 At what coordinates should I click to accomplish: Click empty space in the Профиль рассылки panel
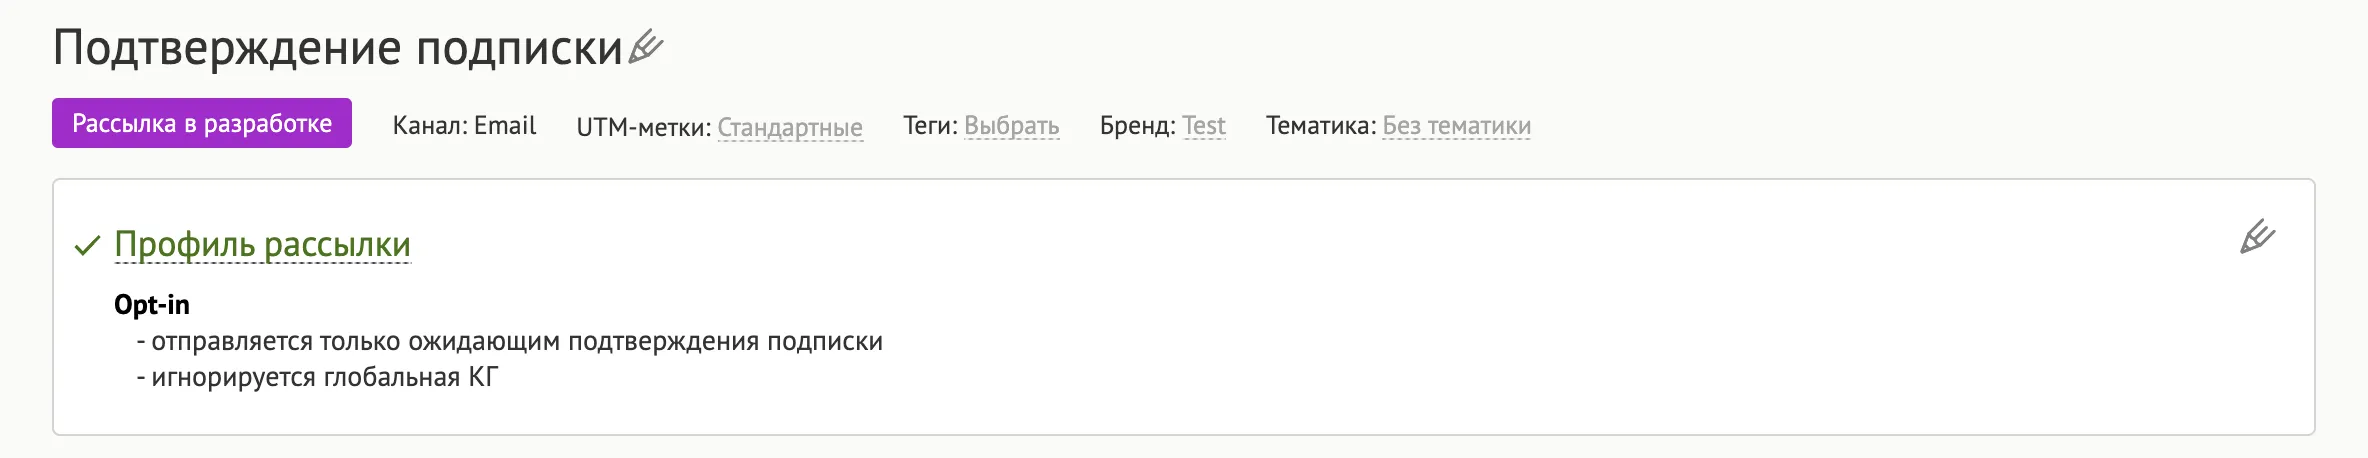(1500, 330)
